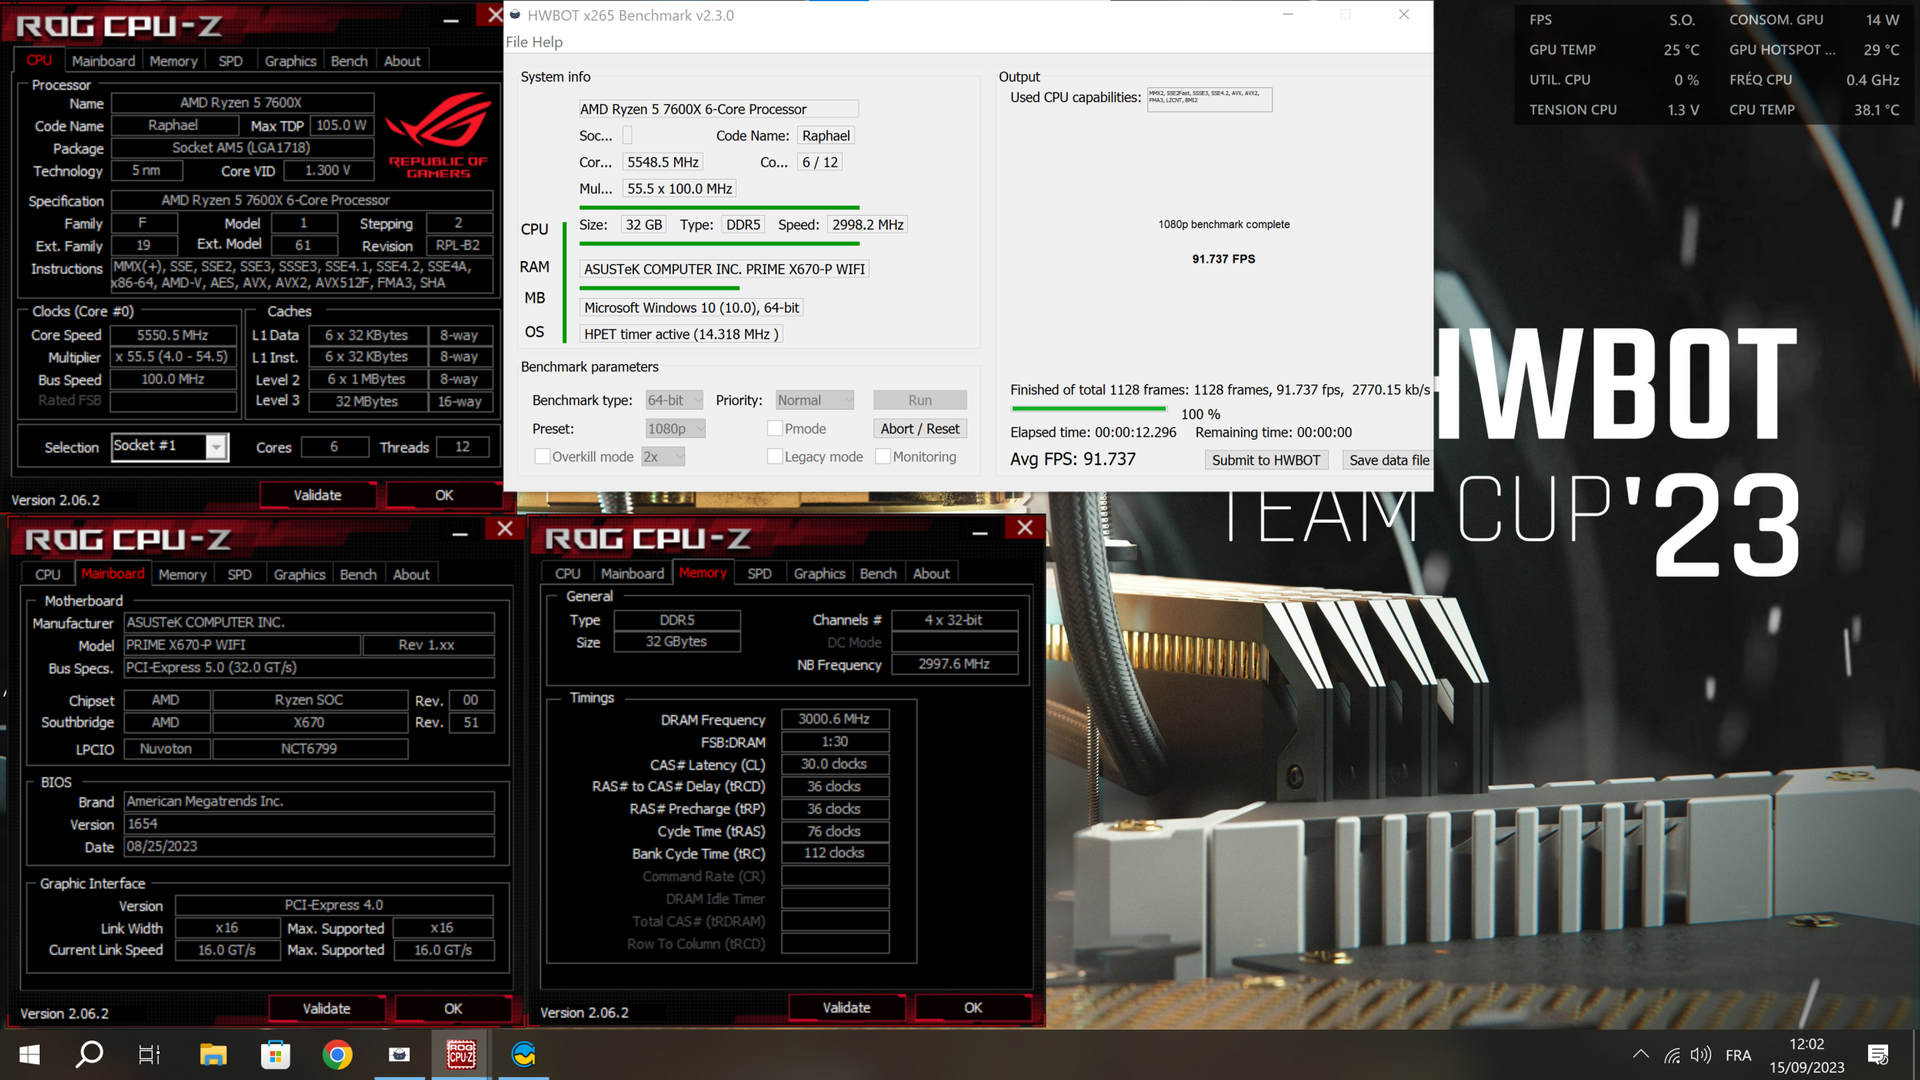Image resolution: width=1920 pixels, height=1080 pixels.
Task: Minimize the top CPU-Z window
Action: click(451, 19)
